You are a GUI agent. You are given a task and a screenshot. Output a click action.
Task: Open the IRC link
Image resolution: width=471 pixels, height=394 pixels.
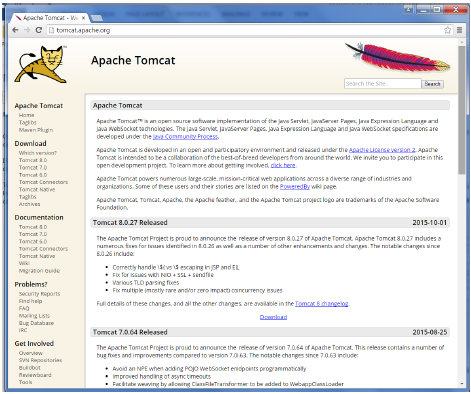point(23,330)
